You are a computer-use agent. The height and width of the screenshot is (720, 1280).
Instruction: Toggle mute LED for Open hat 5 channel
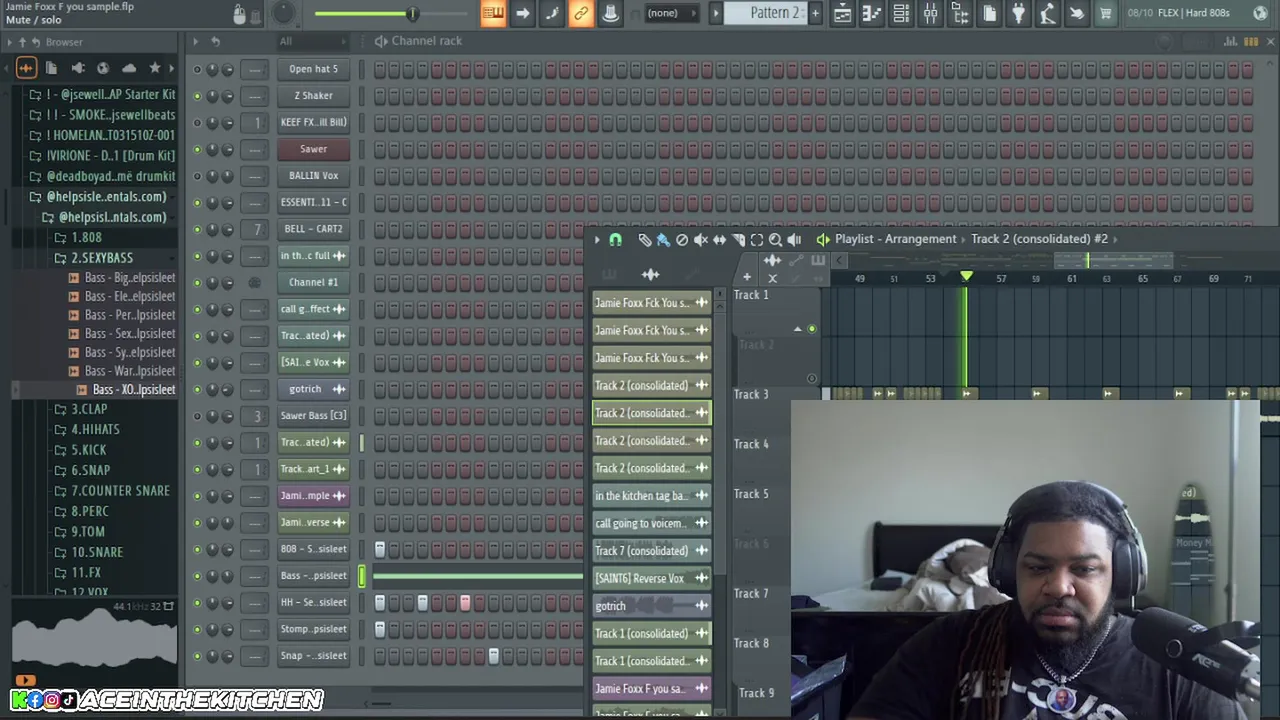(197, 69)
